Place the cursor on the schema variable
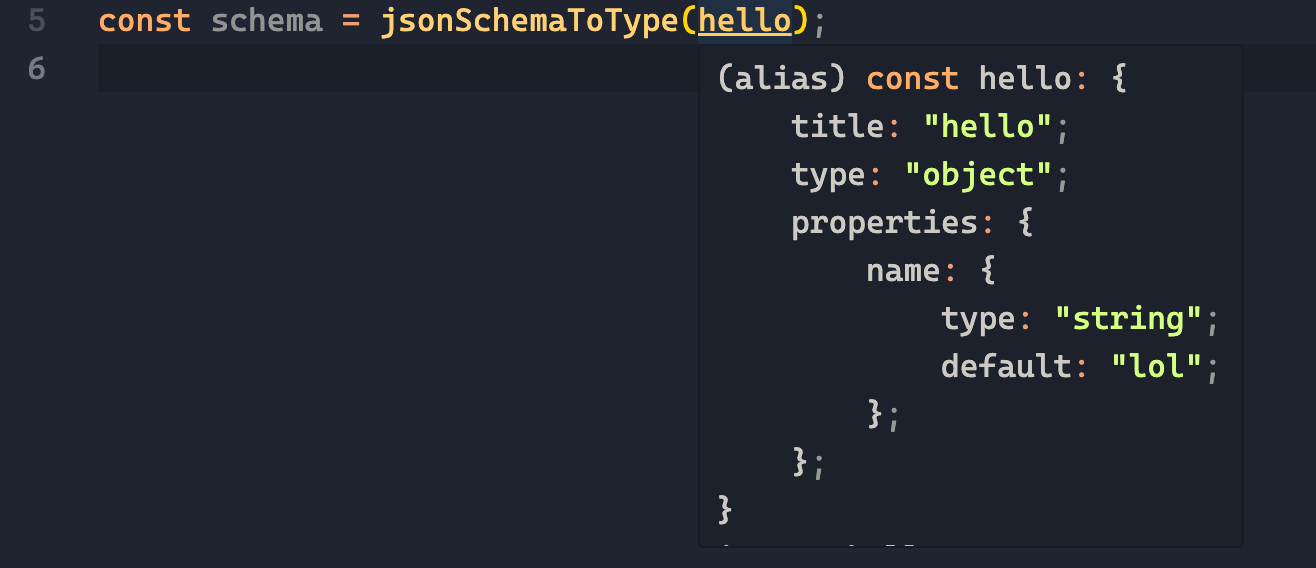Screen dimensions: 1316x568 (267, 21)
